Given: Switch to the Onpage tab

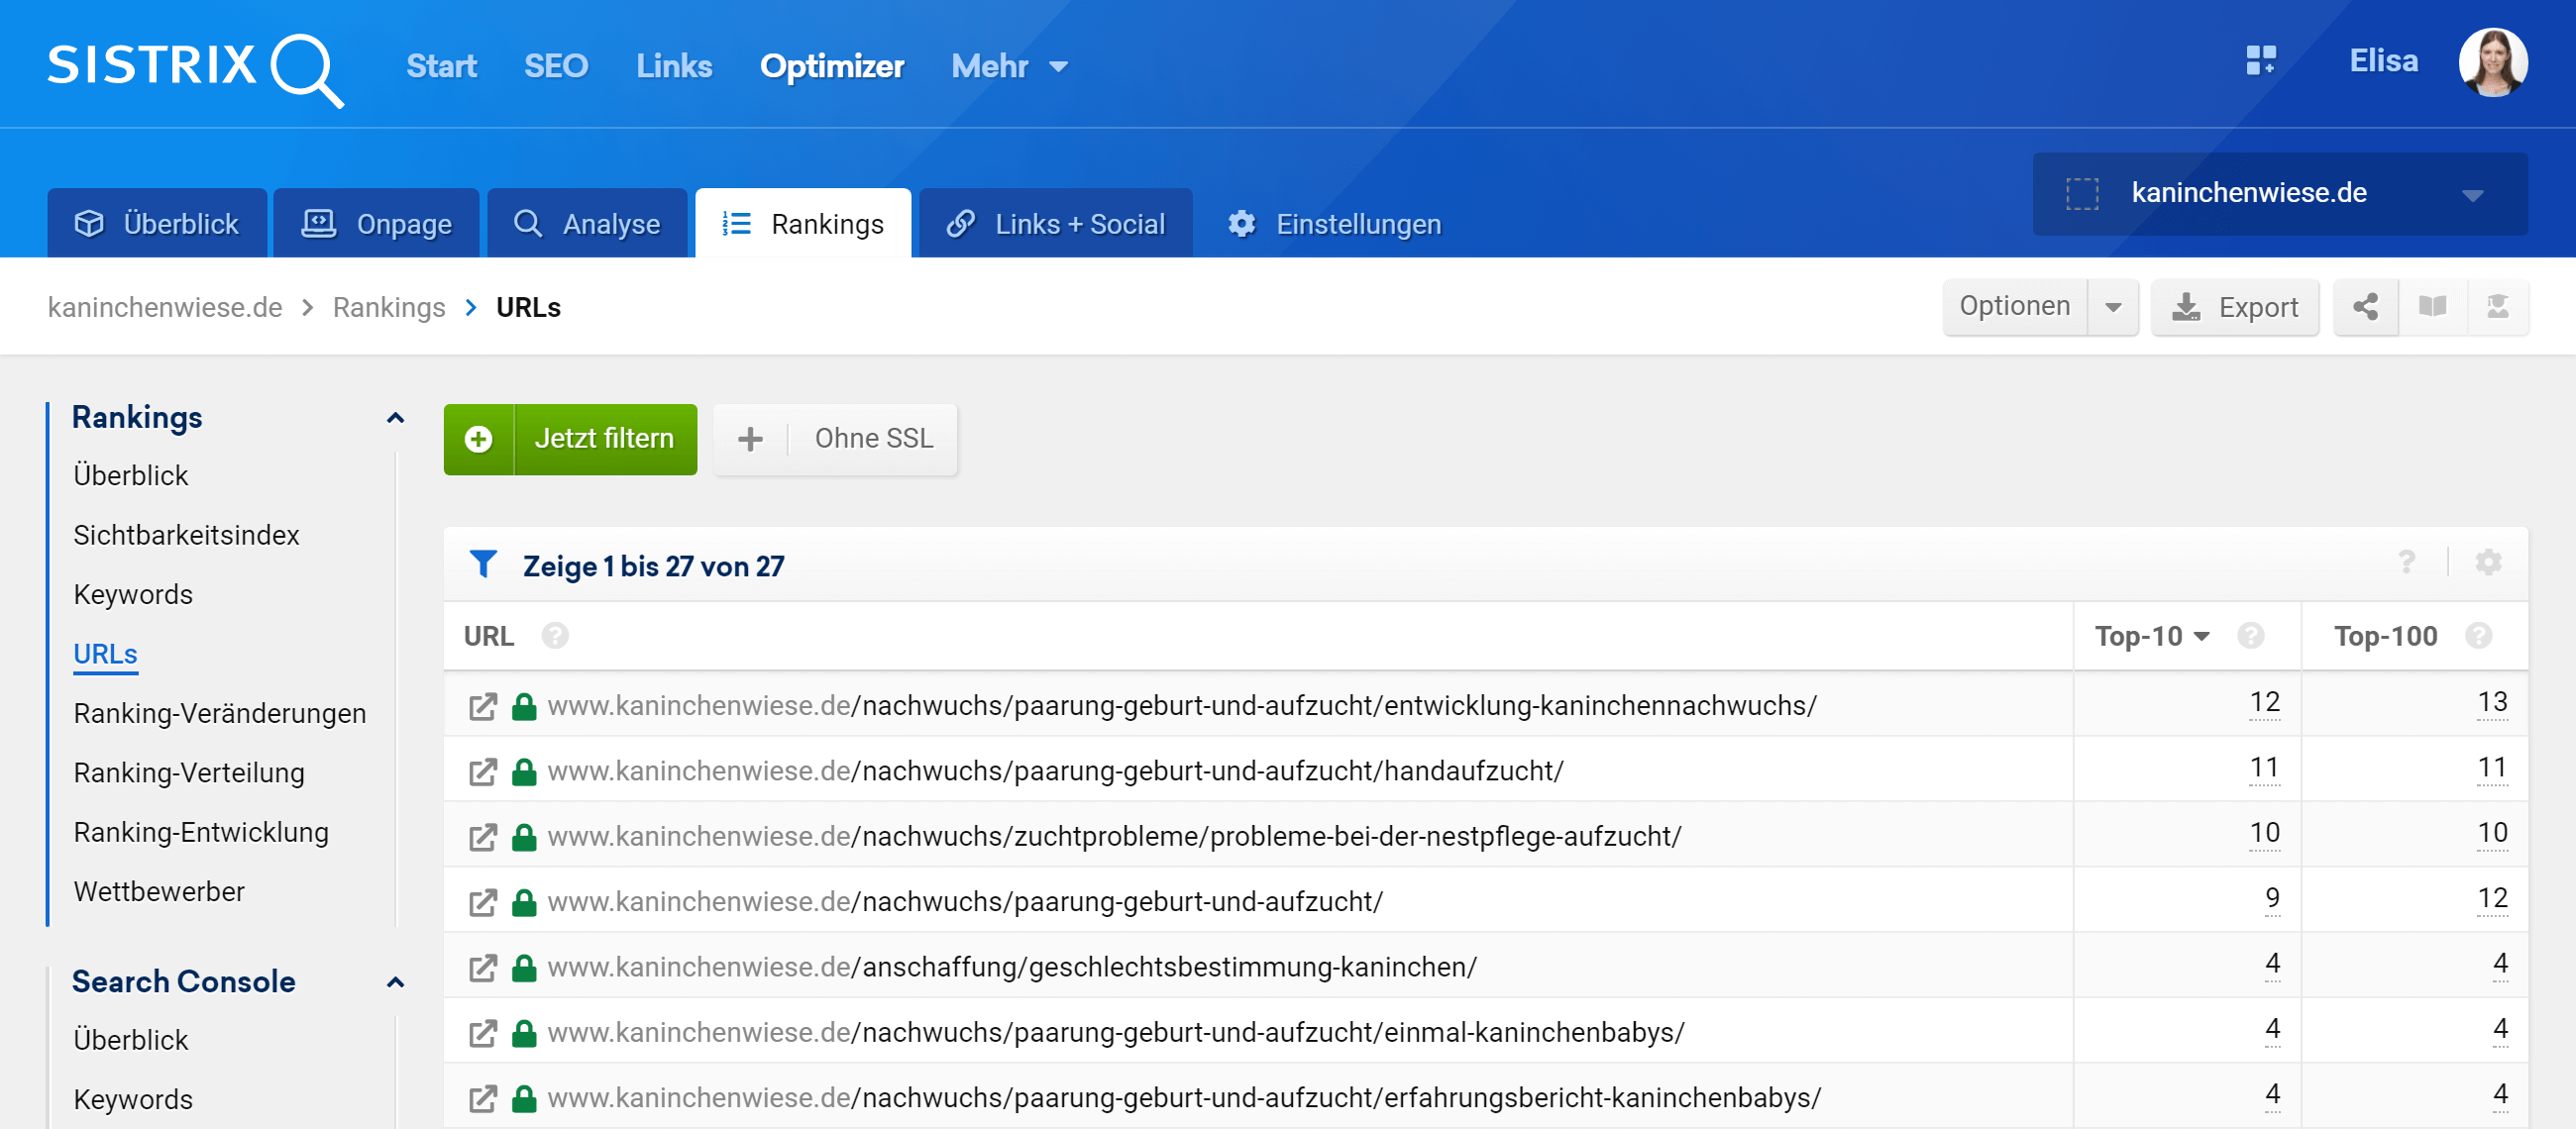Looking at the screenshot, I should click(377, 224).
